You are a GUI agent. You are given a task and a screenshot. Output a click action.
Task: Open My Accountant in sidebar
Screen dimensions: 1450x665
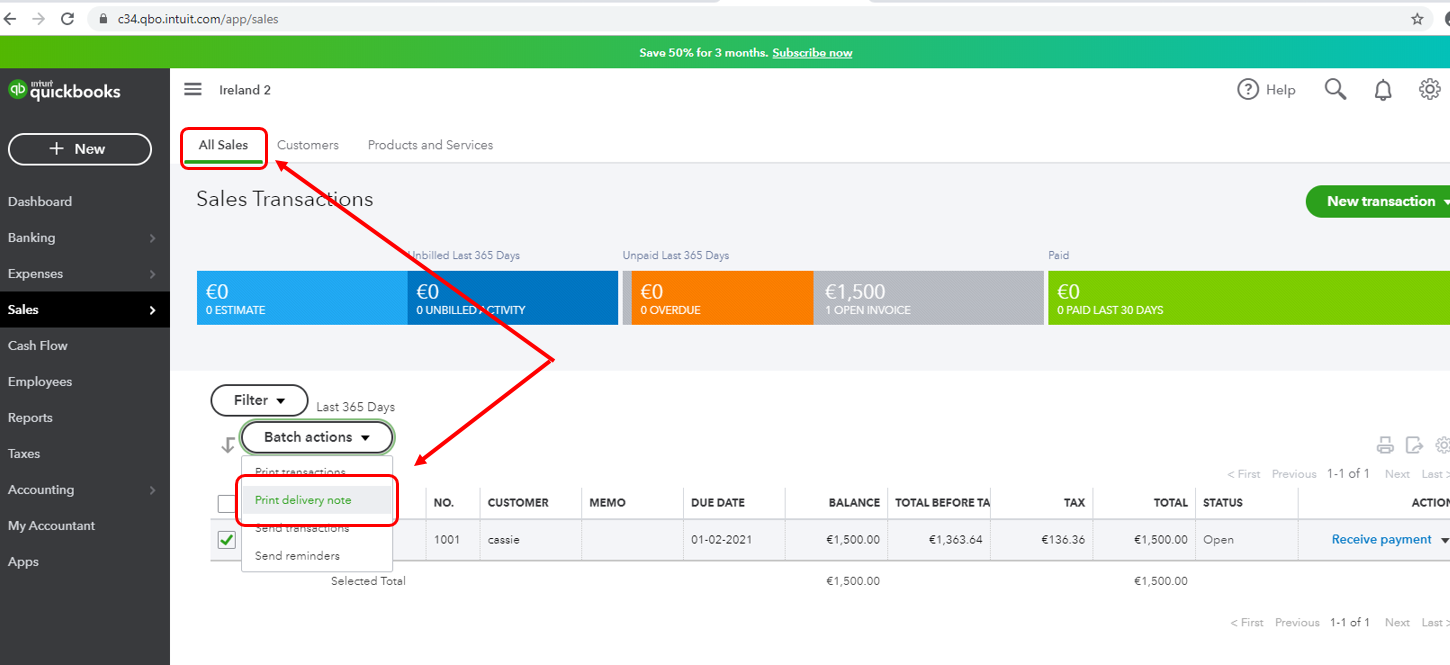[x=51, y=526]
